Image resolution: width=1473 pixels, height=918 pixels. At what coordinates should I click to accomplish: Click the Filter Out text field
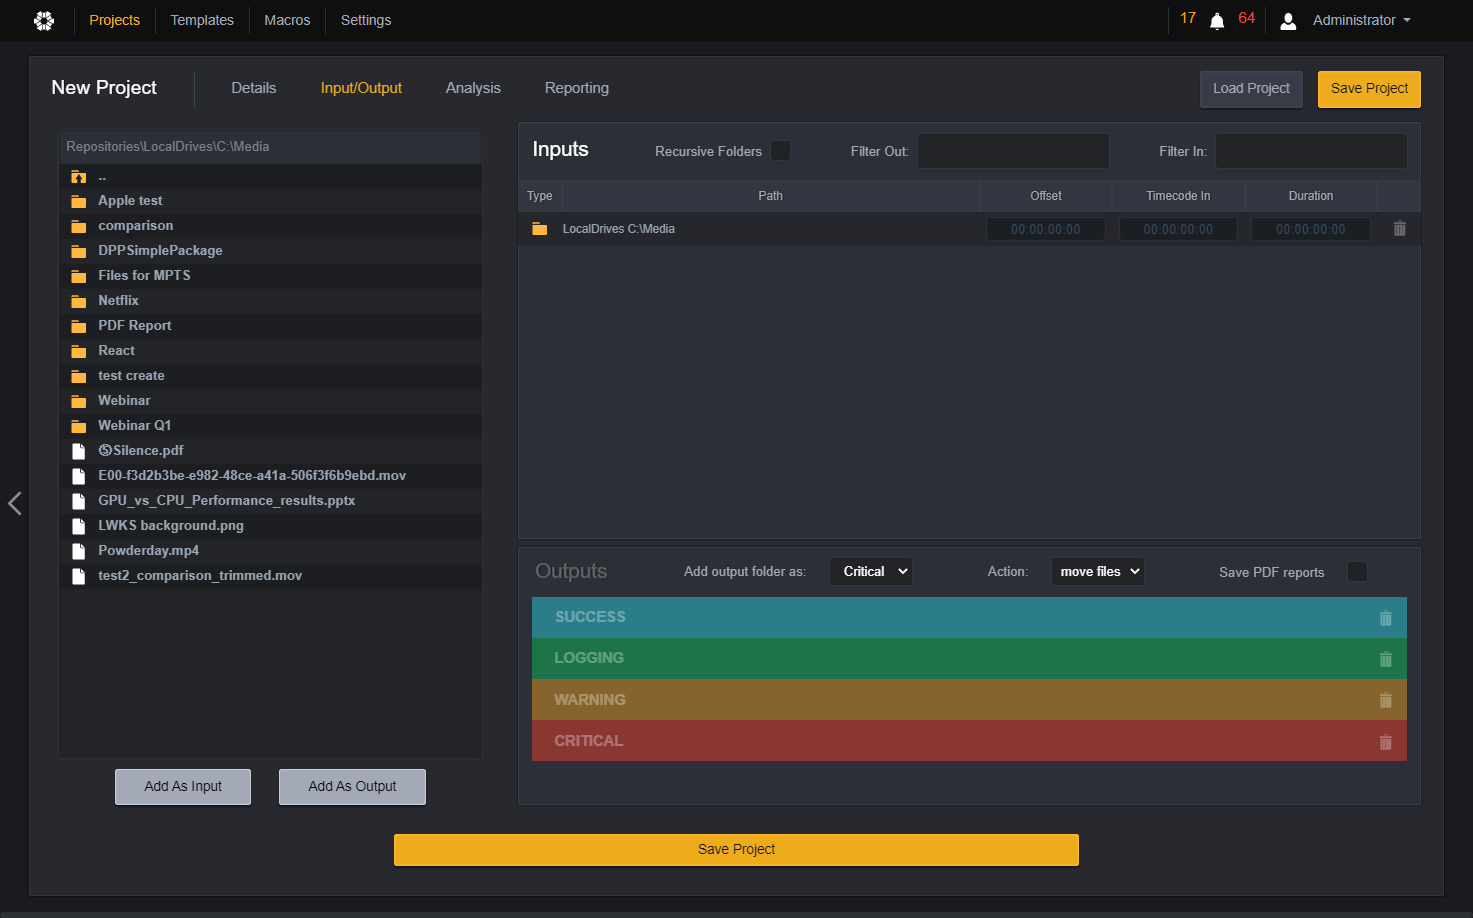[1013, 151]
